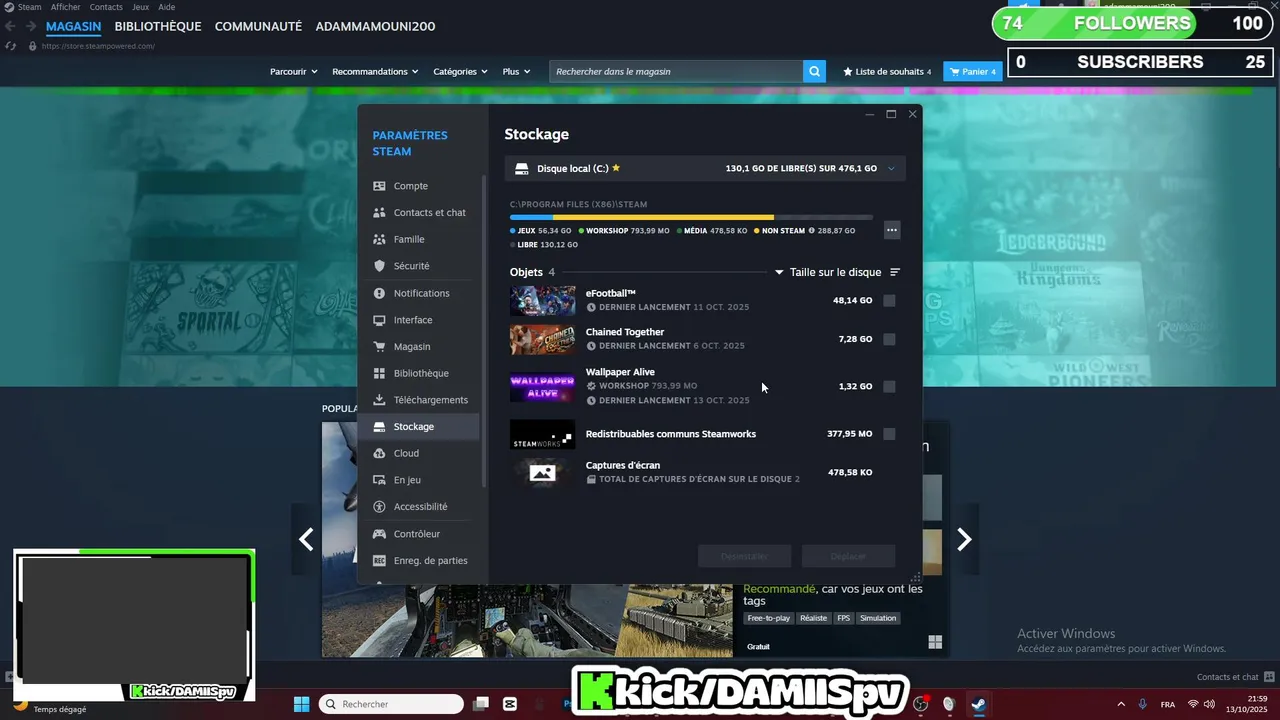The height and width of the screenshot is (720, 1280).
Task: Show previous carousel item with left arrow
Action: pyautogui.click(x=306, y=540)
